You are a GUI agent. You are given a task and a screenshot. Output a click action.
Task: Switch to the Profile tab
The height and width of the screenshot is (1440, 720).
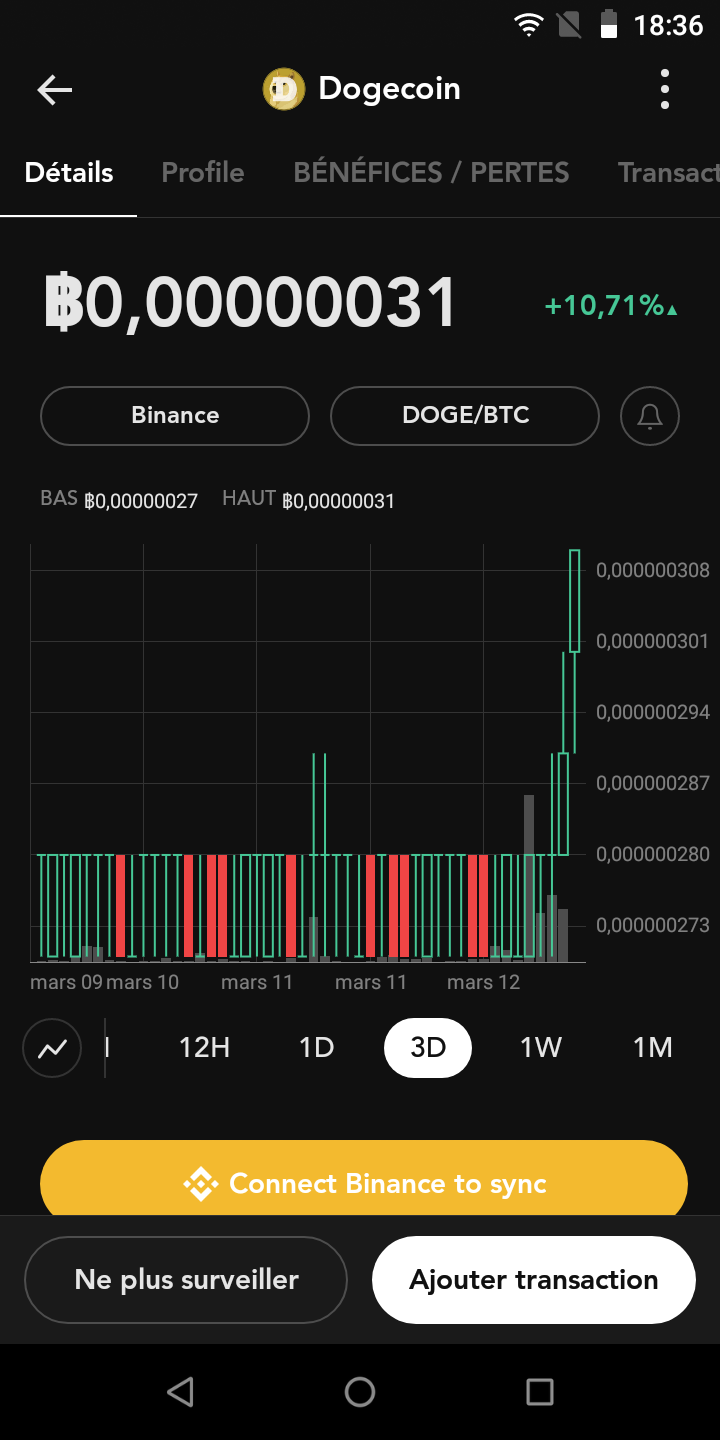203,173
